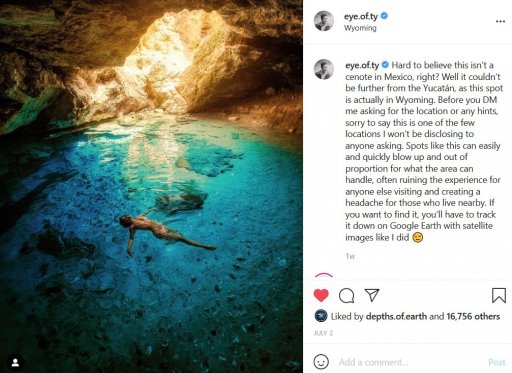
Task: Open post options three-dots menu
Action: 500,21
